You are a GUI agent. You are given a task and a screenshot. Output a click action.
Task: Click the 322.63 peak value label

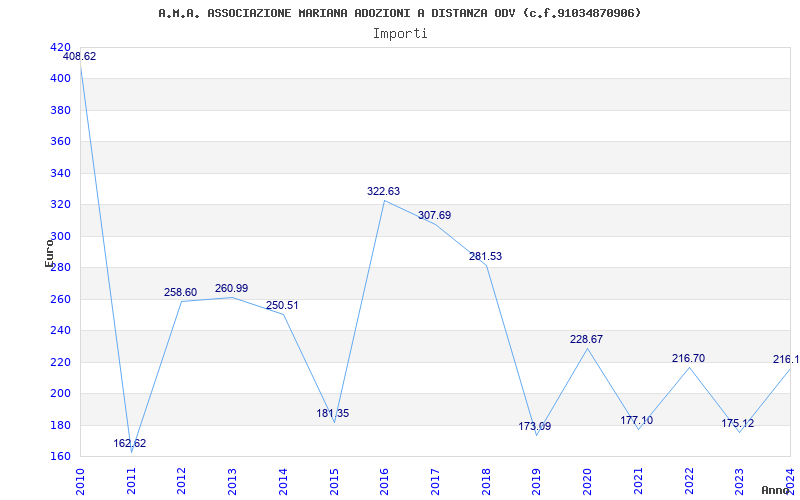(x=383, y=191)
